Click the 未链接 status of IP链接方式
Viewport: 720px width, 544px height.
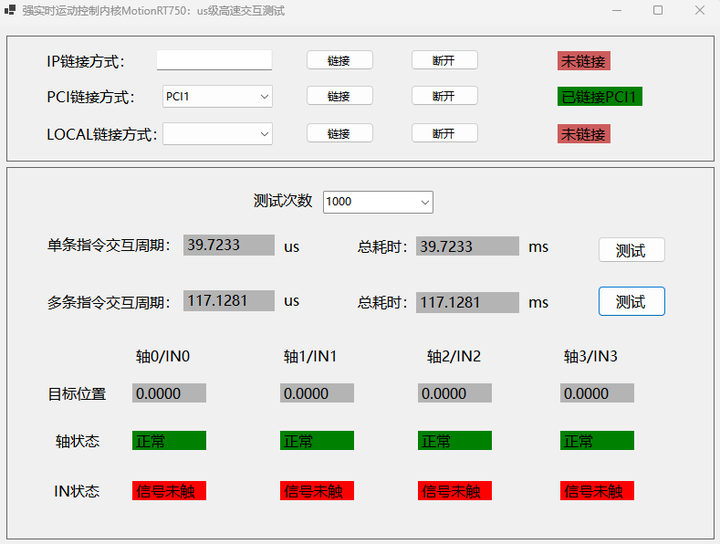(584, 61)
